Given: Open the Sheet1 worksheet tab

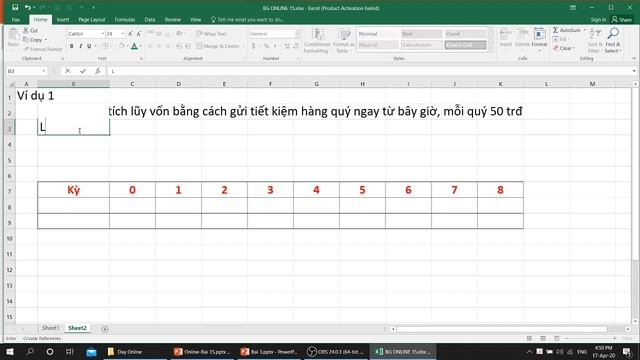Looking at the screenshot, I should click(x=50, y=328).
